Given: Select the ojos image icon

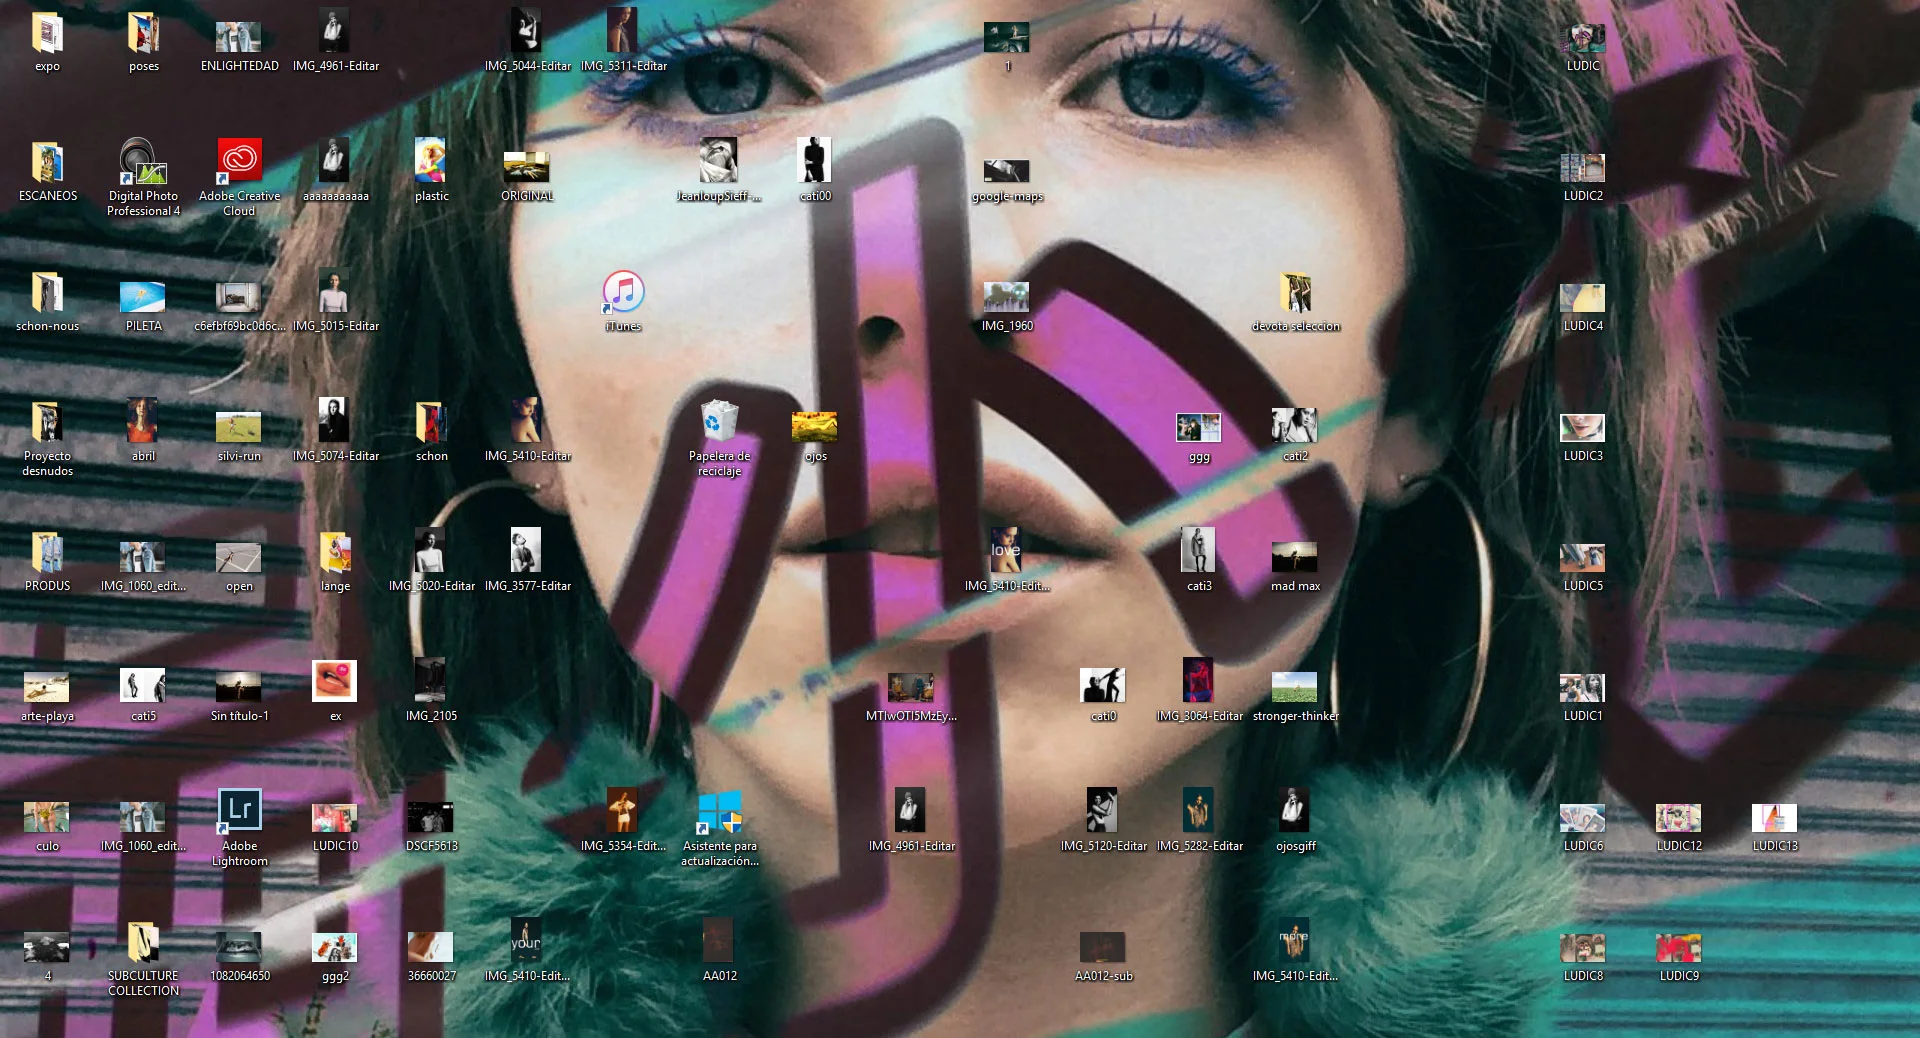Looking at the screenshot, I should coord(815,427).
